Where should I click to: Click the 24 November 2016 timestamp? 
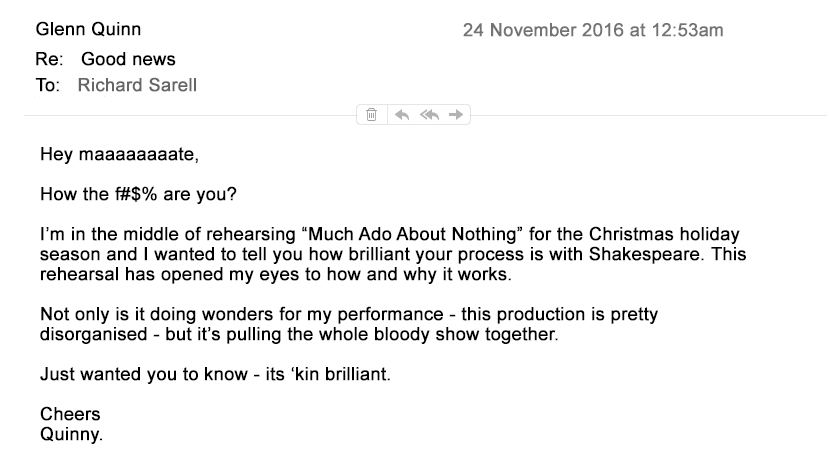[593, 30]
